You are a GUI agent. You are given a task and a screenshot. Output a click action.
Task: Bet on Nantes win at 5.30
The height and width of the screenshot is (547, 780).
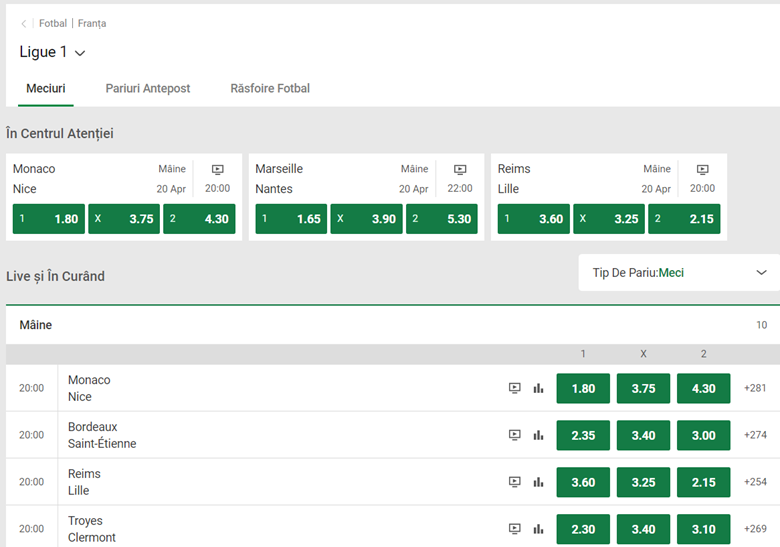coord(442,219)
